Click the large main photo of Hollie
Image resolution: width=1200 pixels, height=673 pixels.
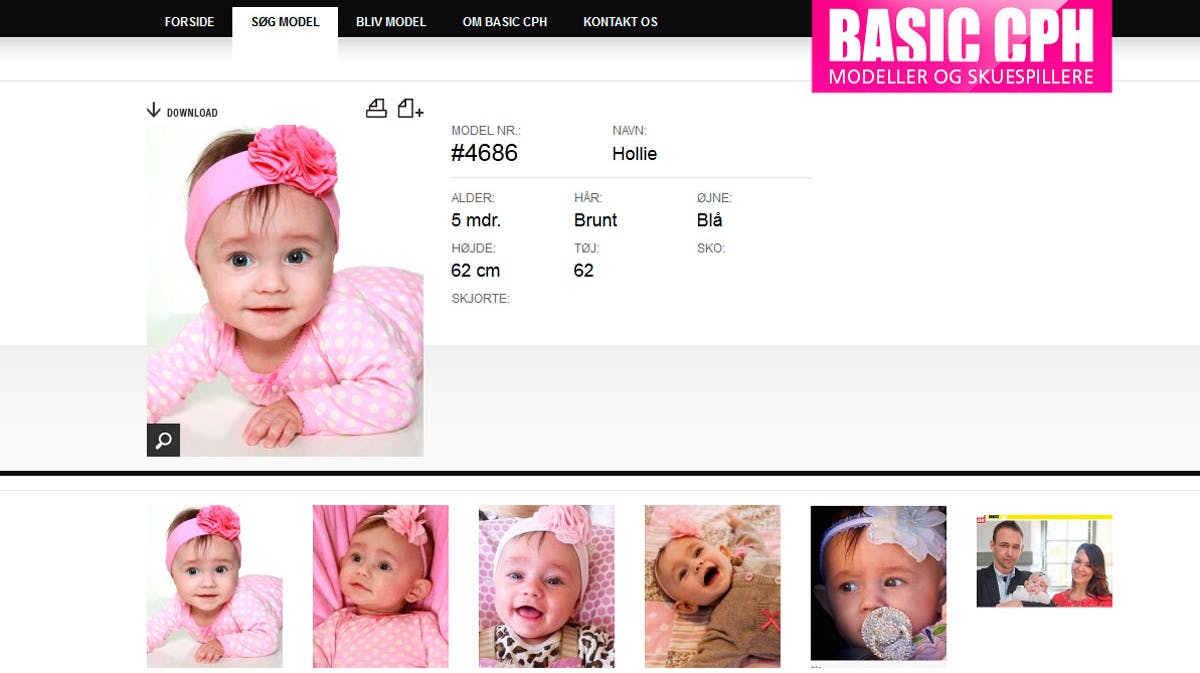(x=285, y=290)
